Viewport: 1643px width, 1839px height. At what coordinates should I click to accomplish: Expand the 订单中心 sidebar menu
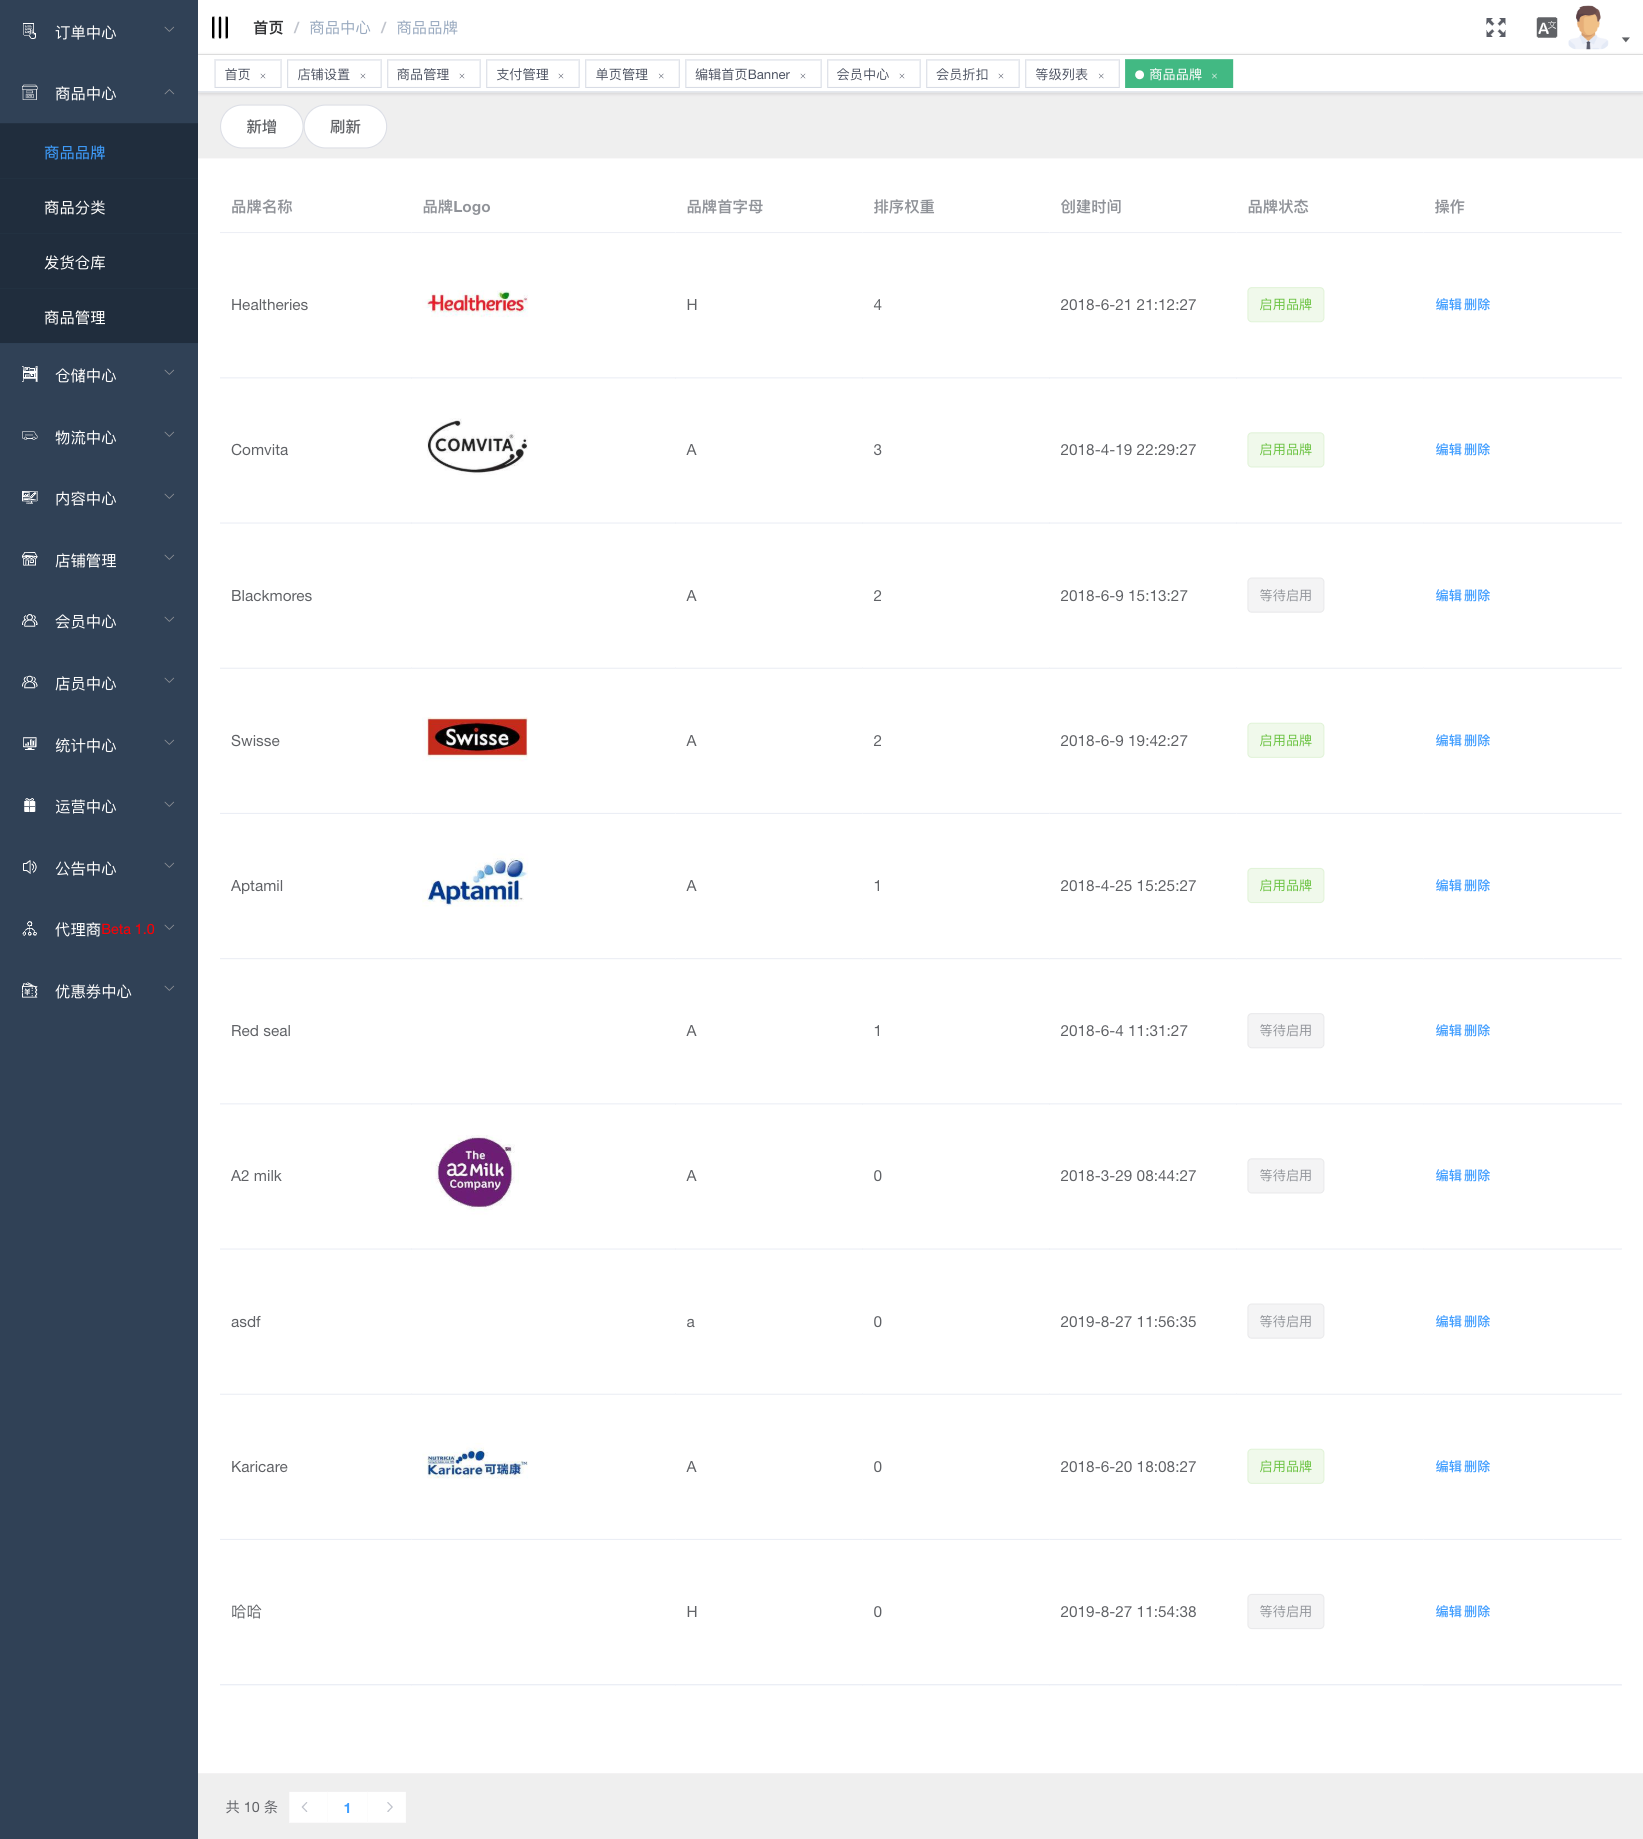click(99, 32)
